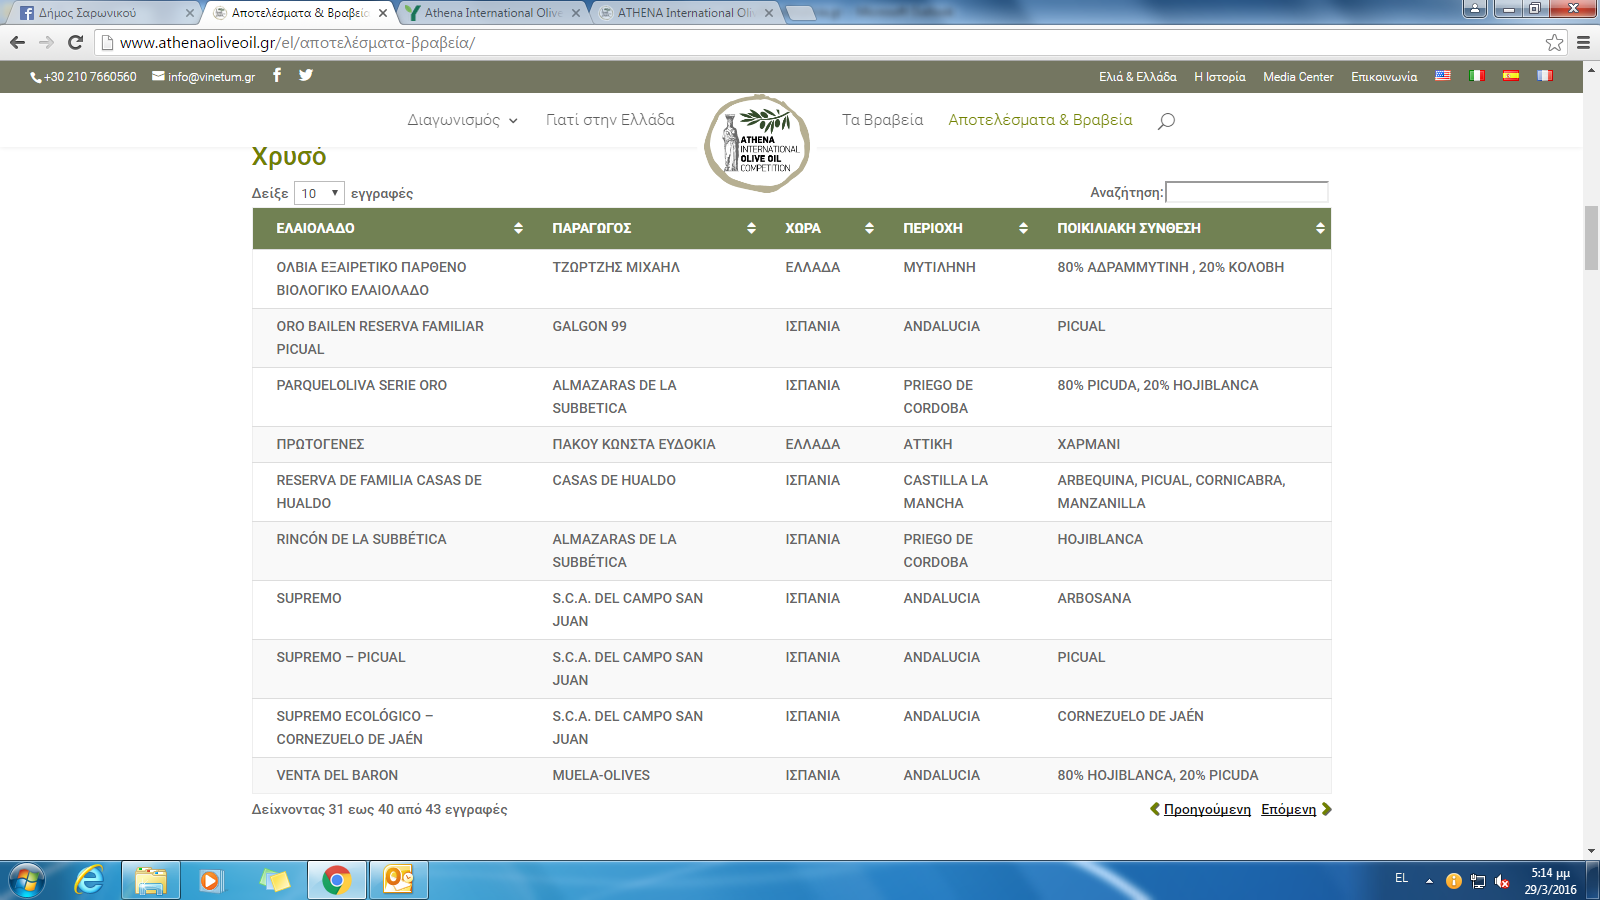
Task: Select cell VENTA DEL BARON
Action: point(391,775)
